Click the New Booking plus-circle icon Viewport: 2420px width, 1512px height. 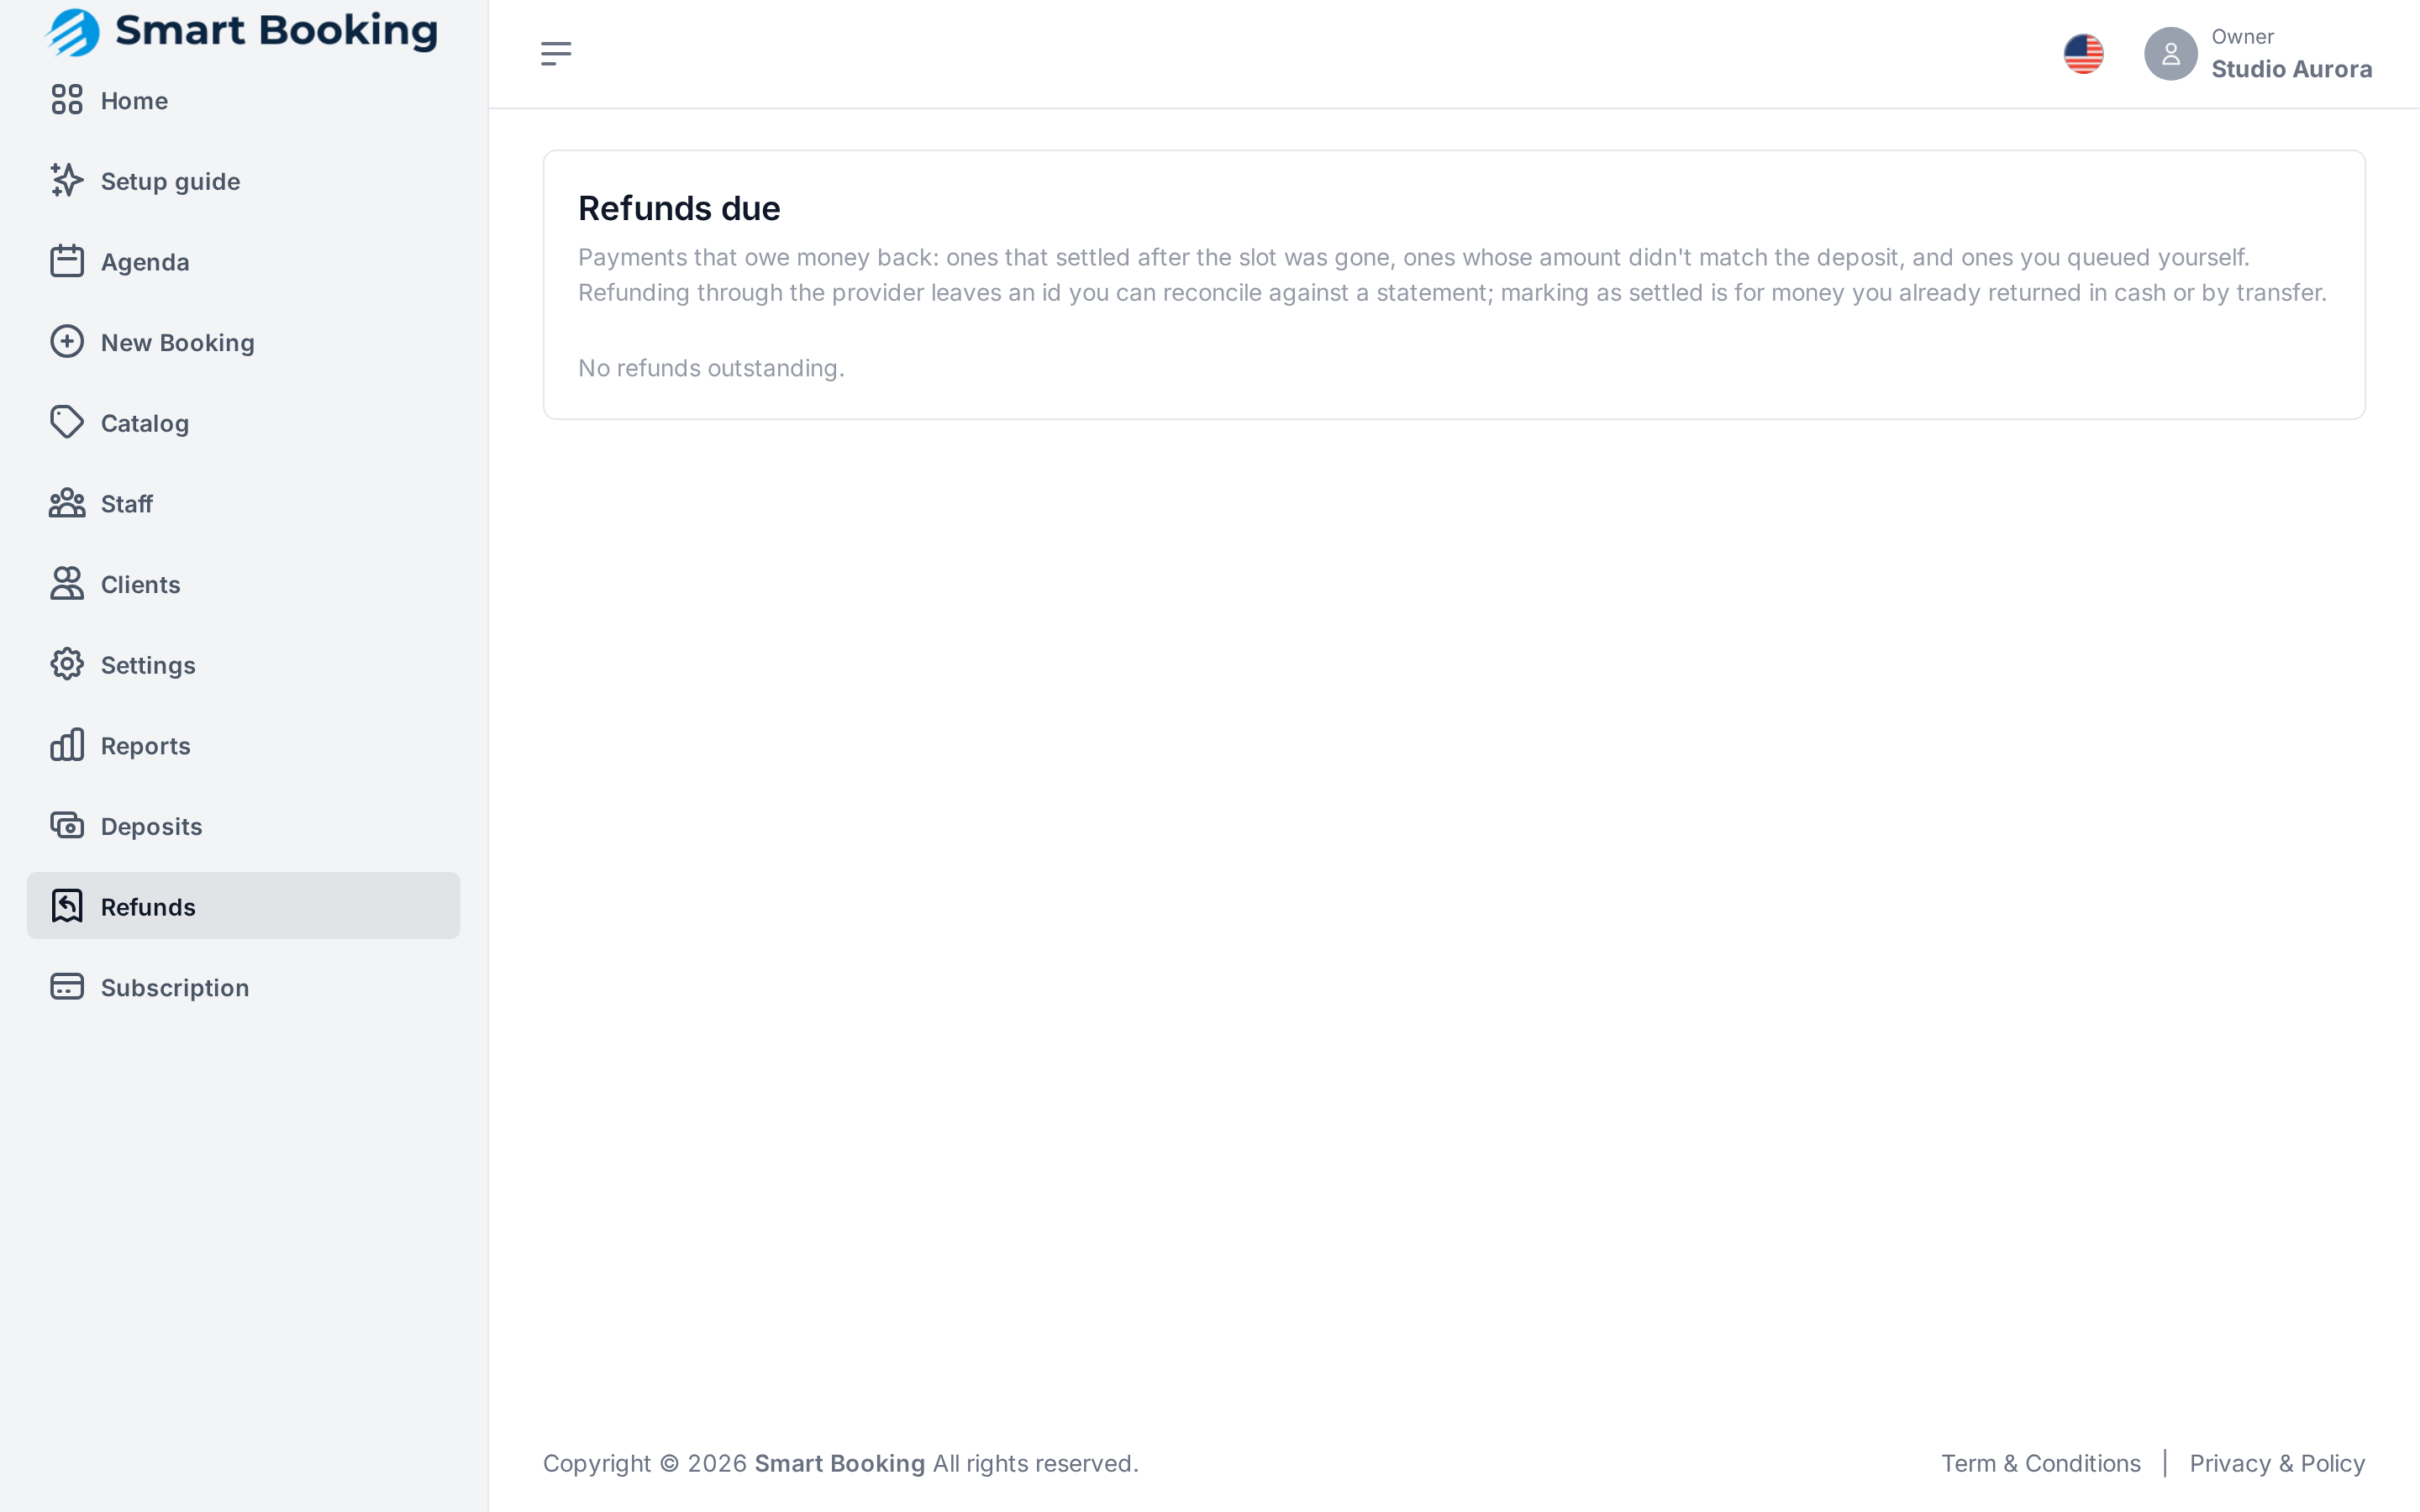click(67, 342)
